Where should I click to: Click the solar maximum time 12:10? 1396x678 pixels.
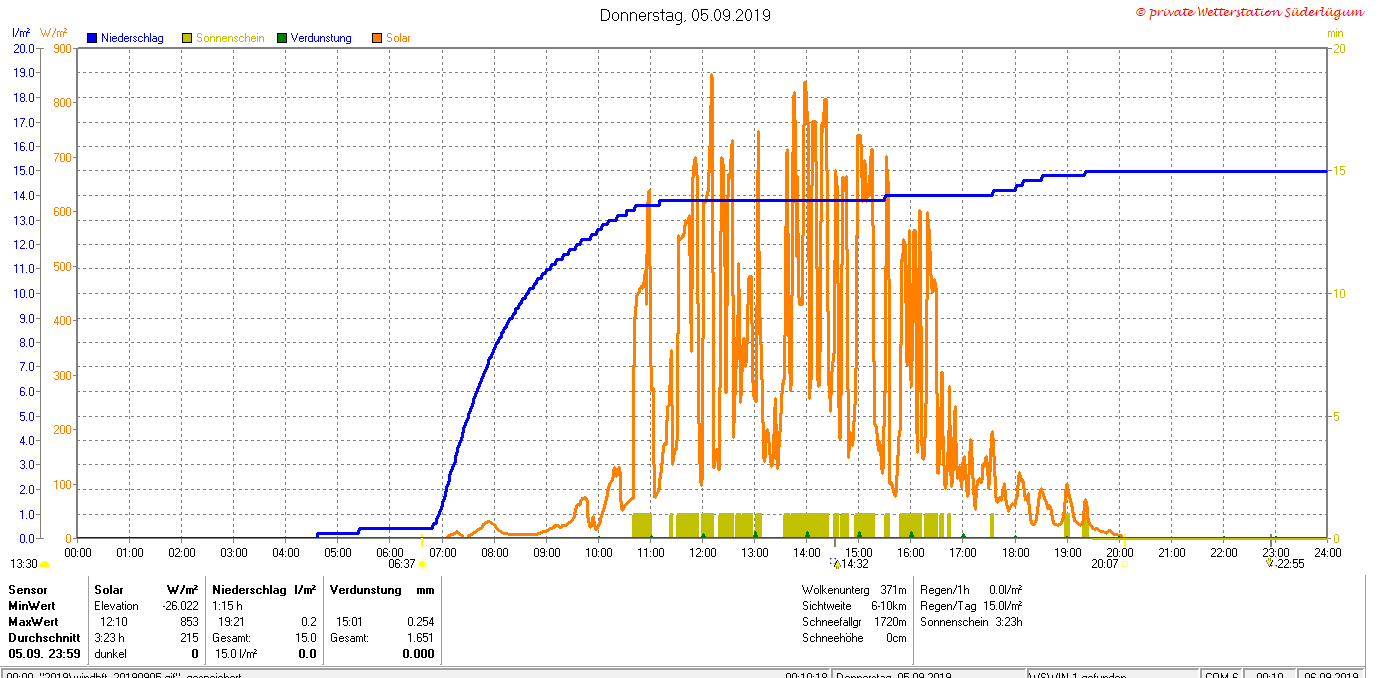tap(114, 622)
